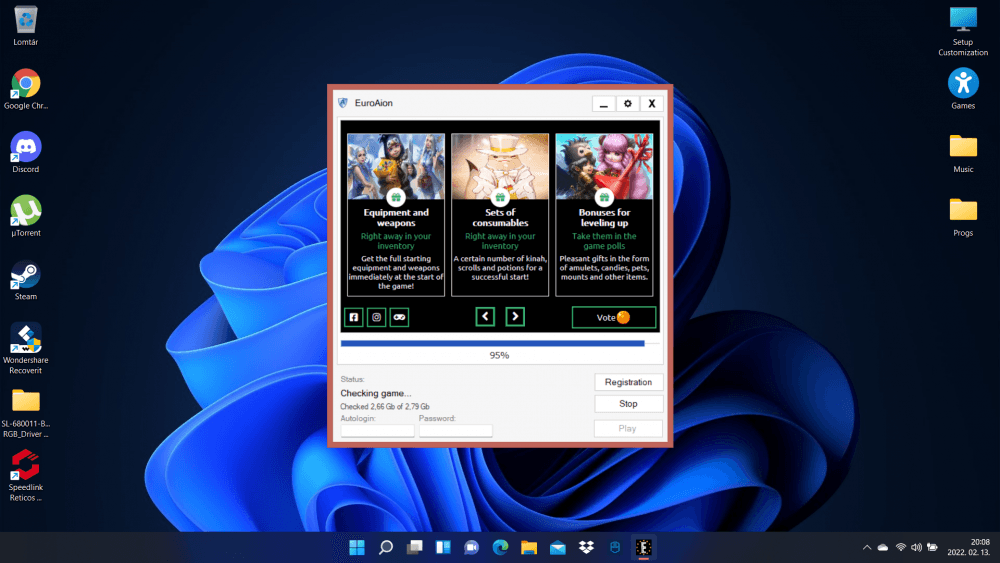Click the Dropbox icon in the taskbar

(x=587, y=547)
